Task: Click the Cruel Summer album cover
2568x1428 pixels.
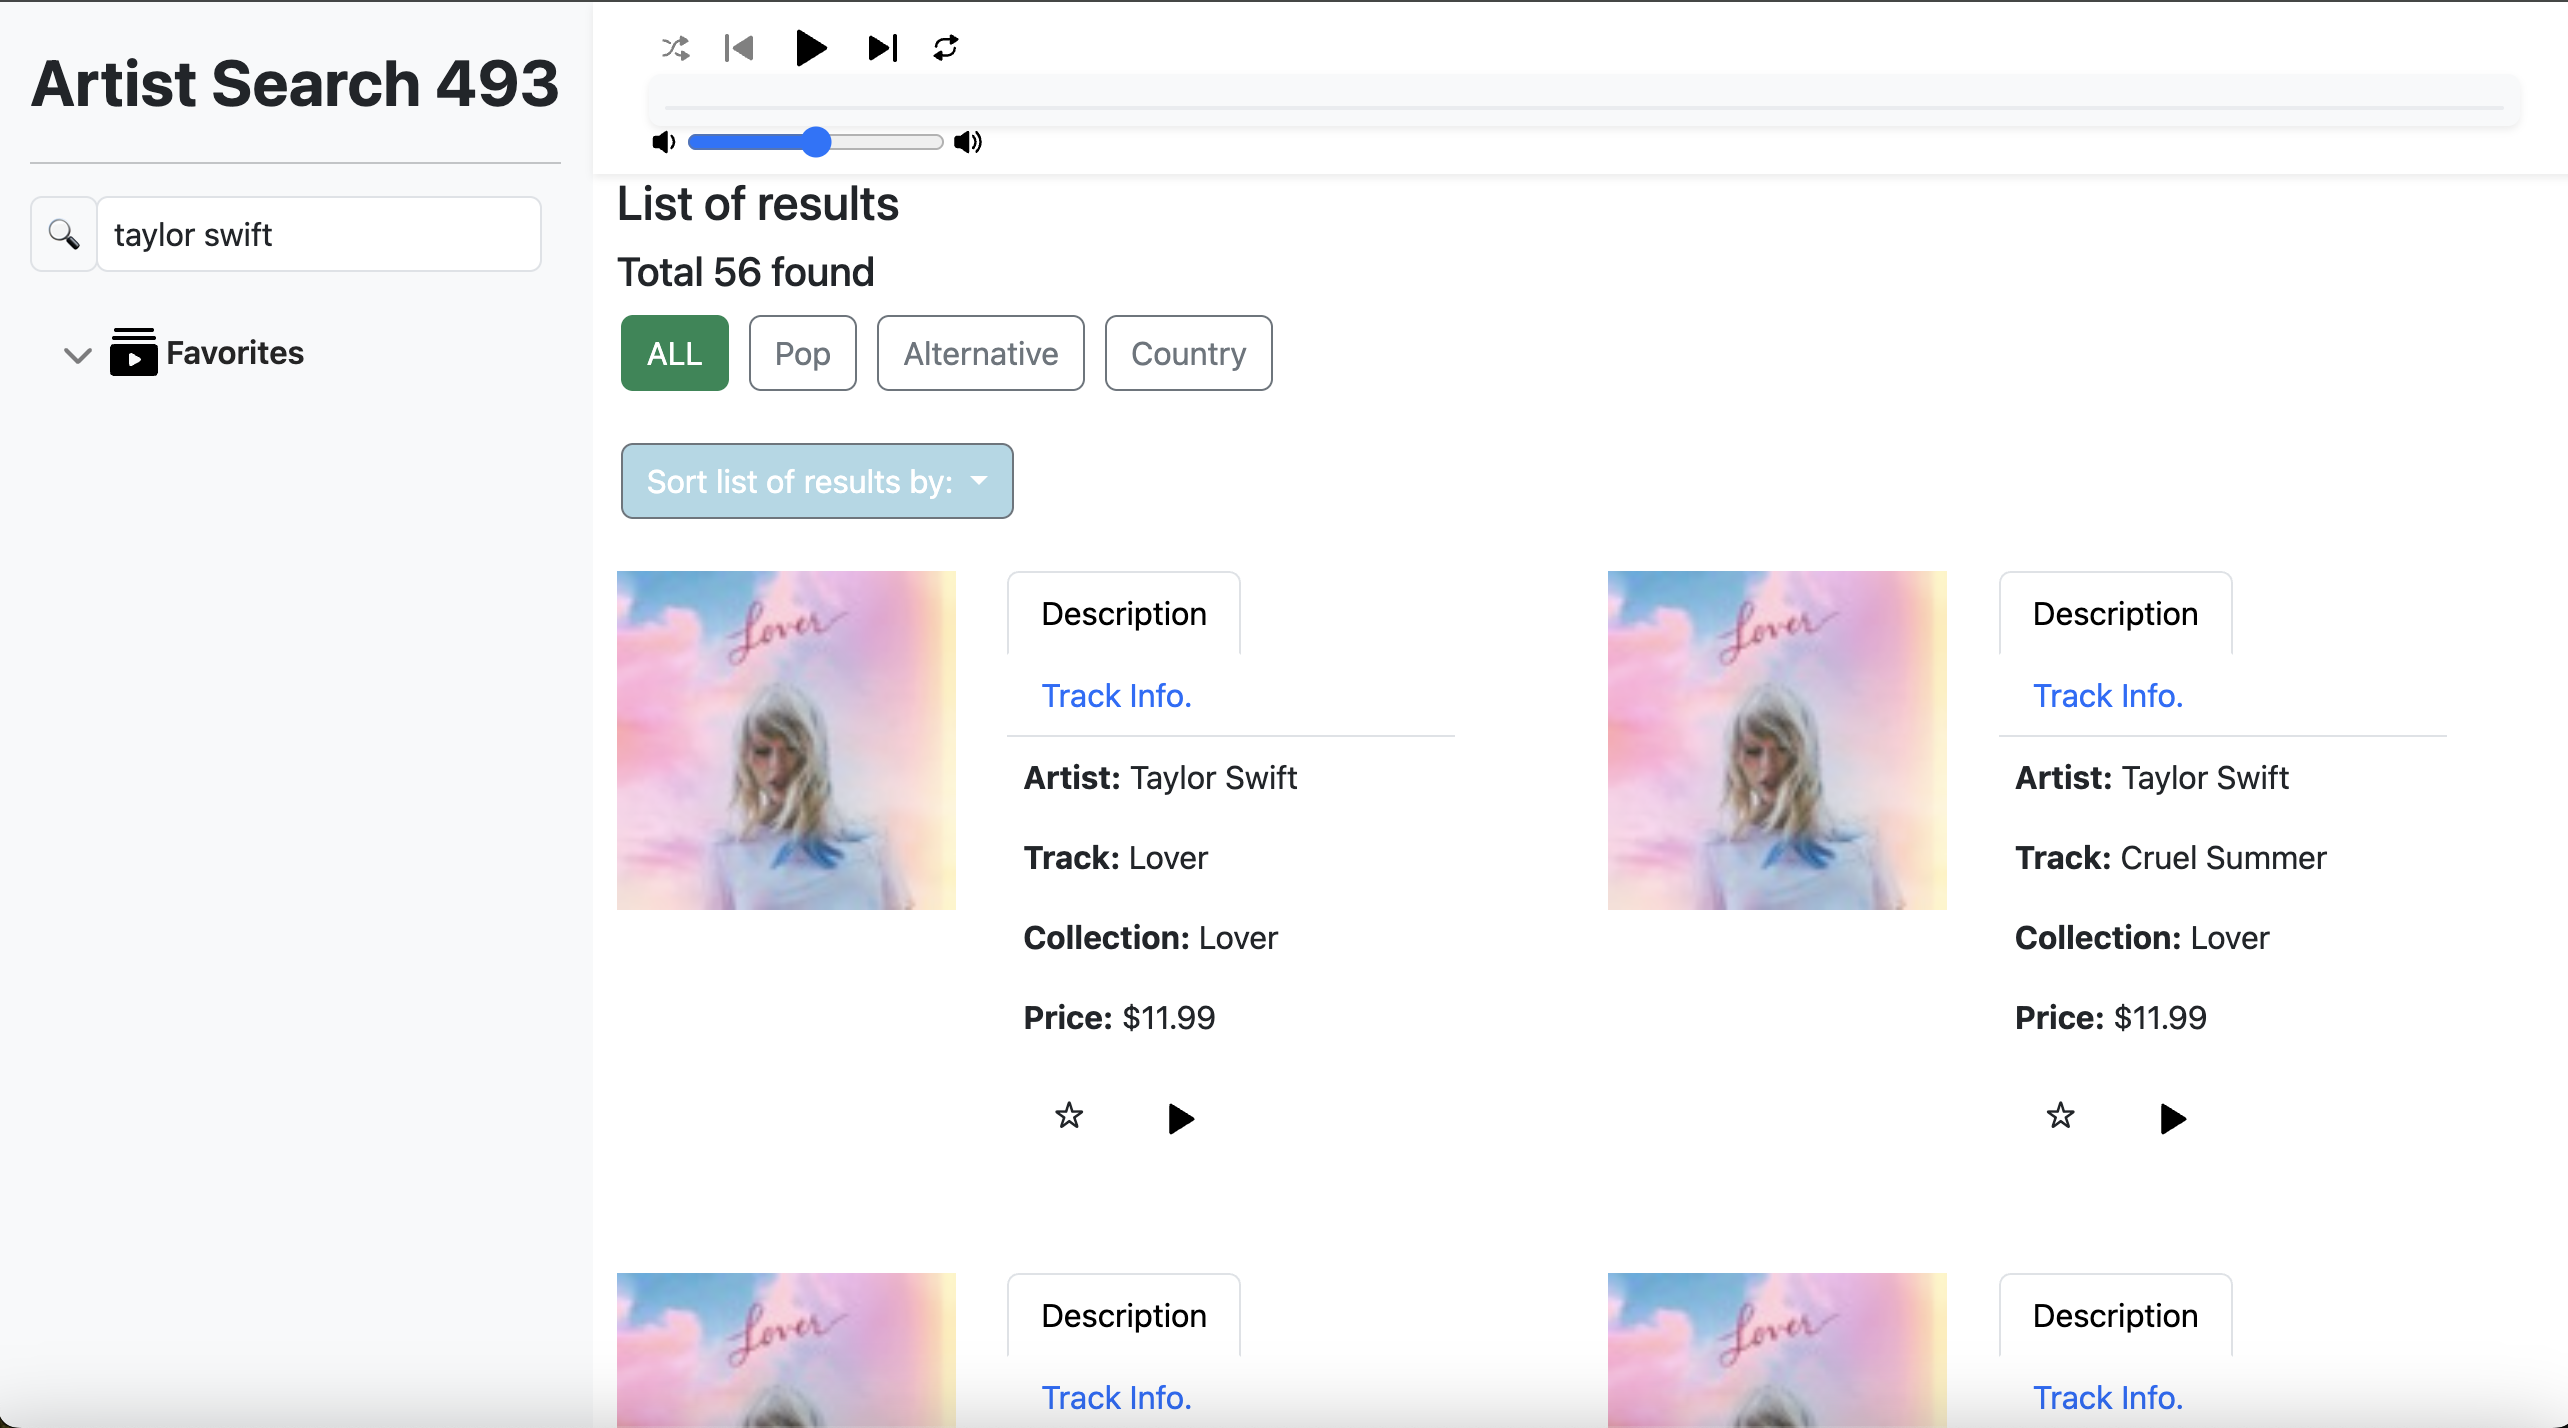Action: [1777, 740]
